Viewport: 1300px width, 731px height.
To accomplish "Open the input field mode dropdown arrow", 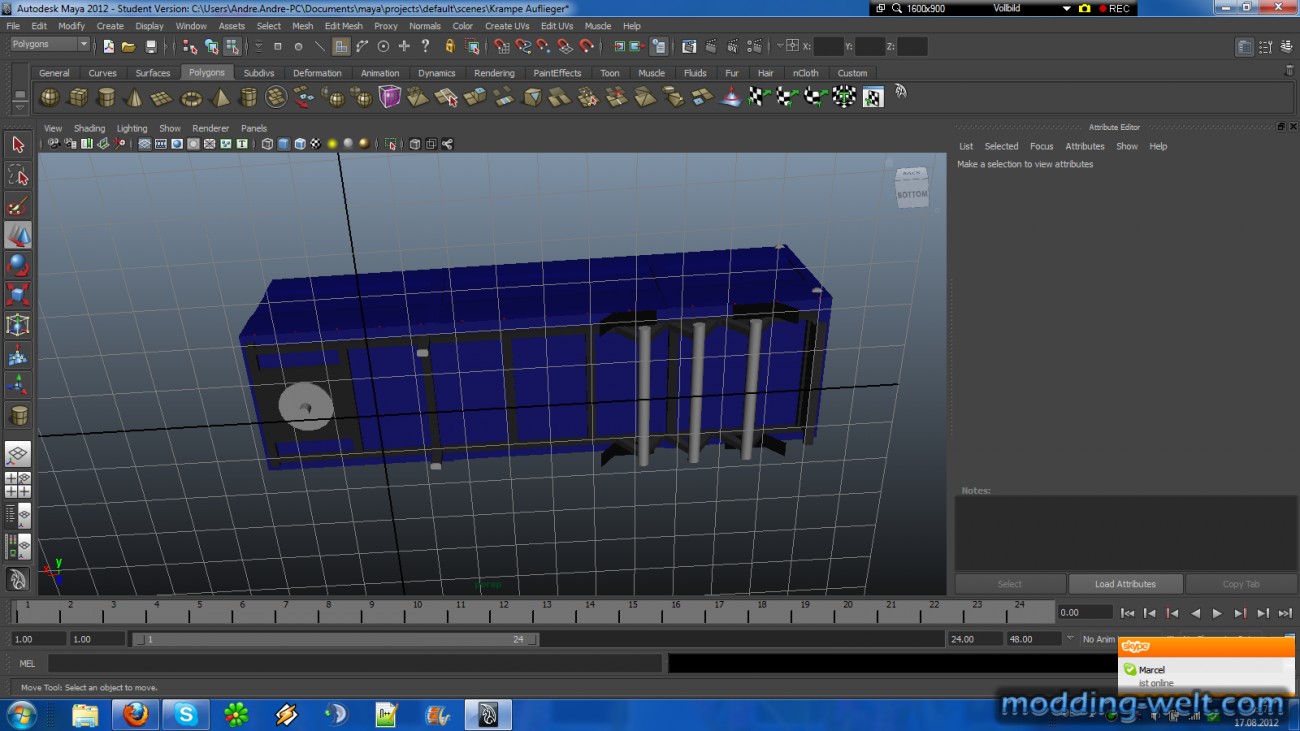I will tap(779, 46).
